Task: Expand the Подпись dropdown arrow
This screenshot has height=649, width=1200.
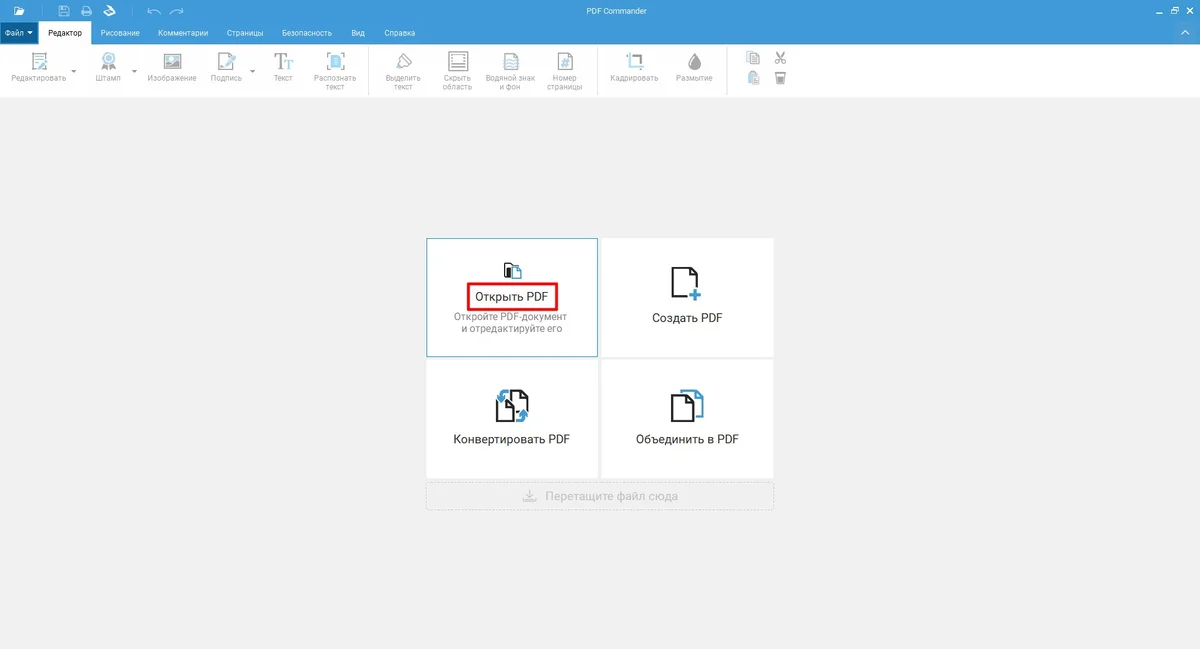Action: click(x=252, y=72)
